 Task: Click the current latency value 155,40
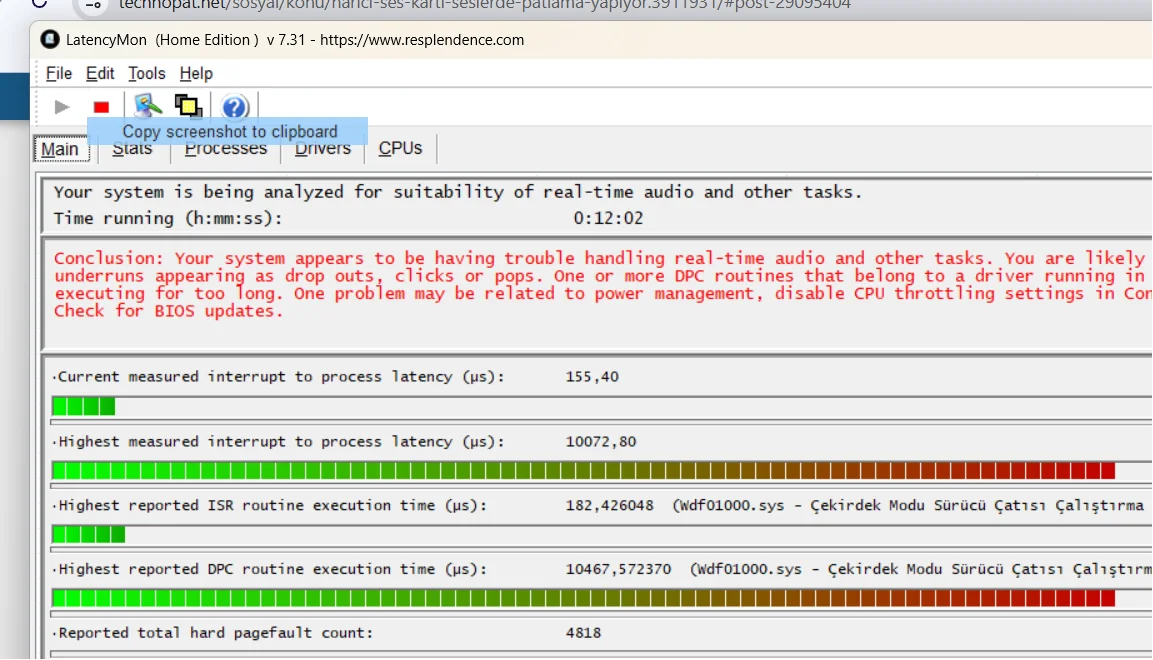(x=592, y=377)
